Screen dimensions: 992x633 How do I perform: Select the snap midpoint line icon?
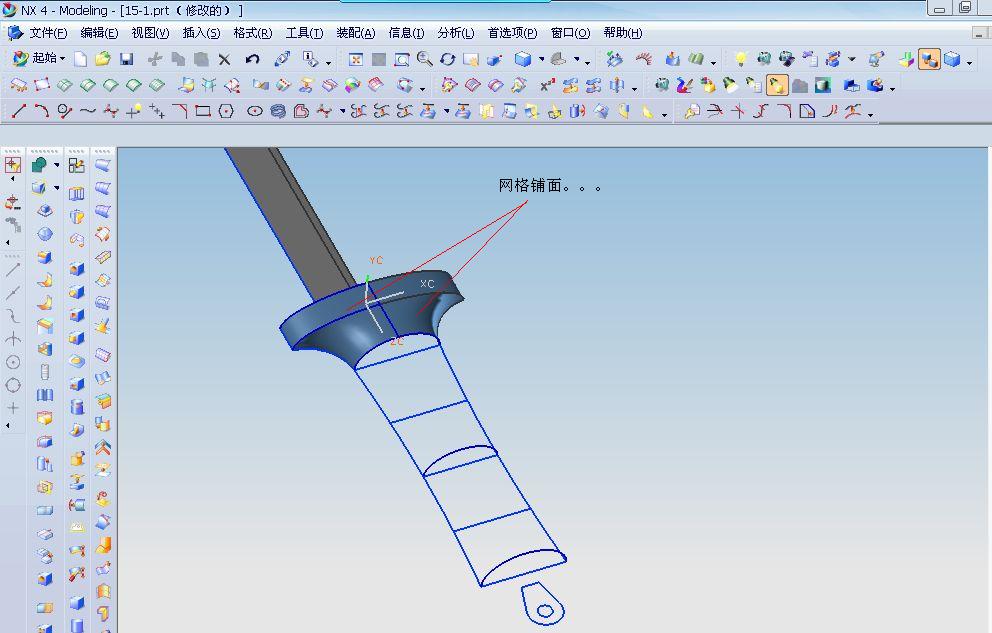point(13,293)
